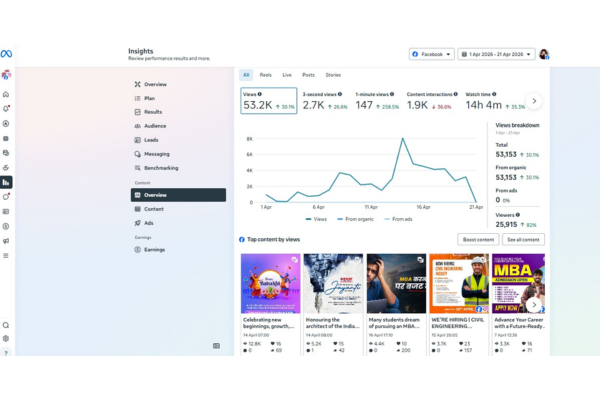Click the Total 53,153 value in Views breakdown
Viewport: 600px width, 400px height.
(506, 154)
